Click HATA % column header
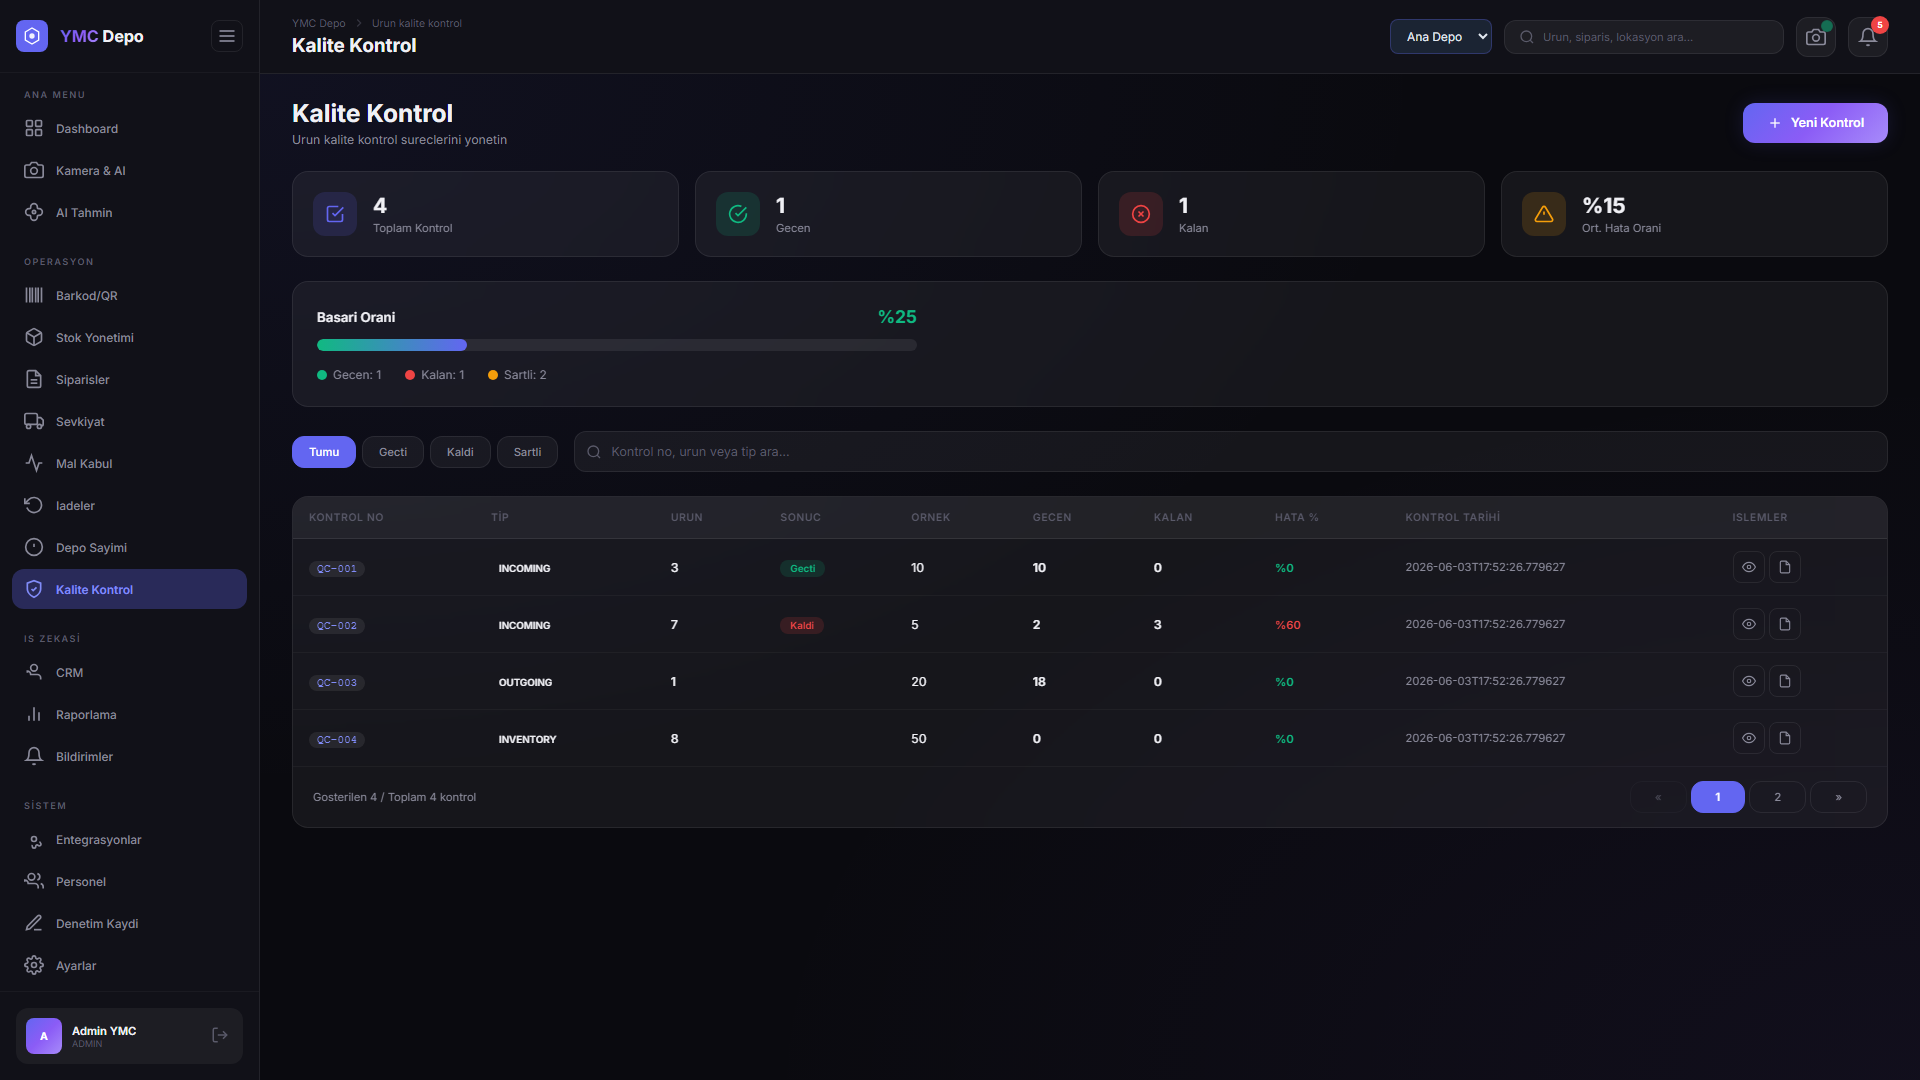This screenshot has width=1920, height=1080. pyautogui.click(x=1296, y=518)
